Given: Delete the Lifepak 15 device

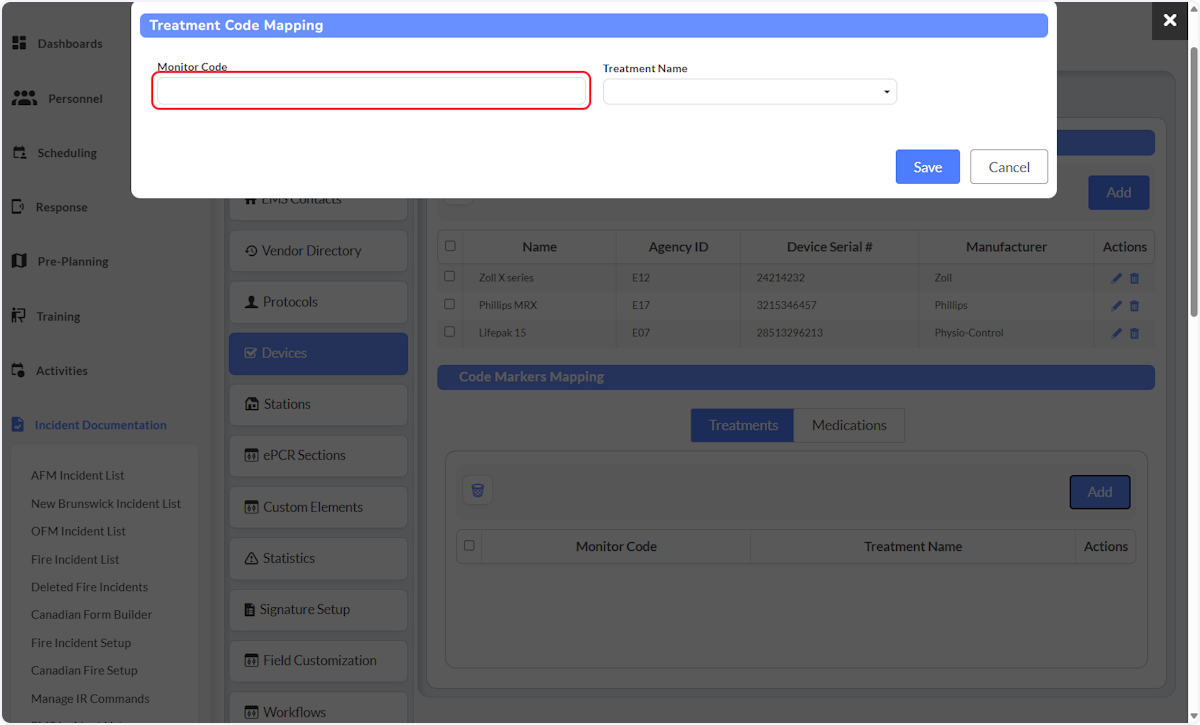Looking at the screenshot, I should point(1134,333).
